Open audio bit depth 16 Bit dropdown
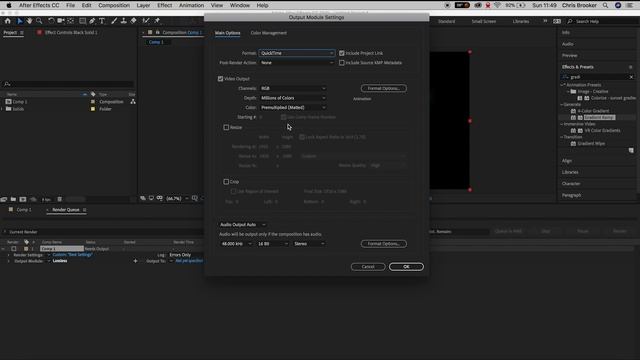Screen dimensions: 640x360 pos(273,244)
